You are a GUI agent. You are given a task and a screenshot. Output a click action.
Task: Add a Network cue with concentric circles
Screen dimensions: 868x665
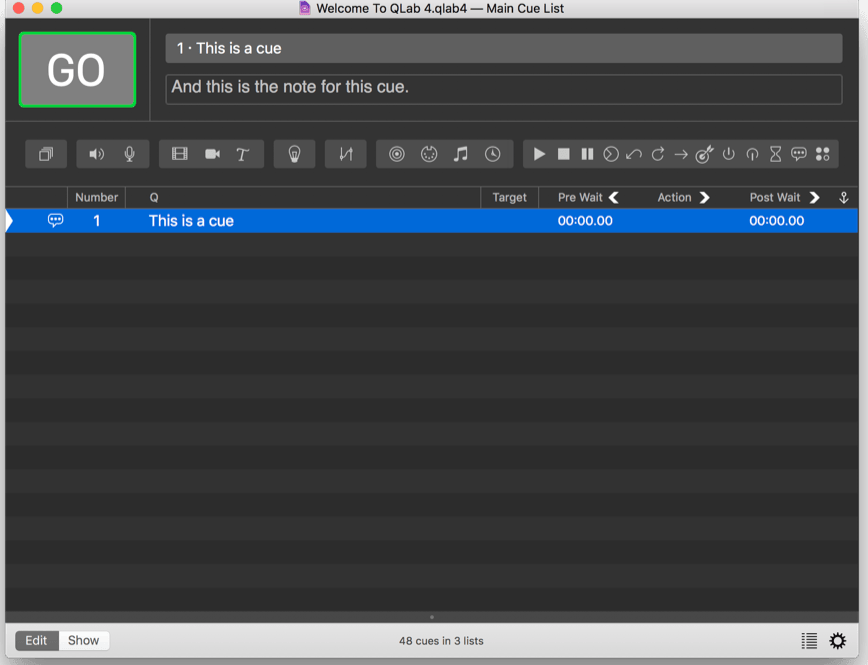click(x=396, y=154)
